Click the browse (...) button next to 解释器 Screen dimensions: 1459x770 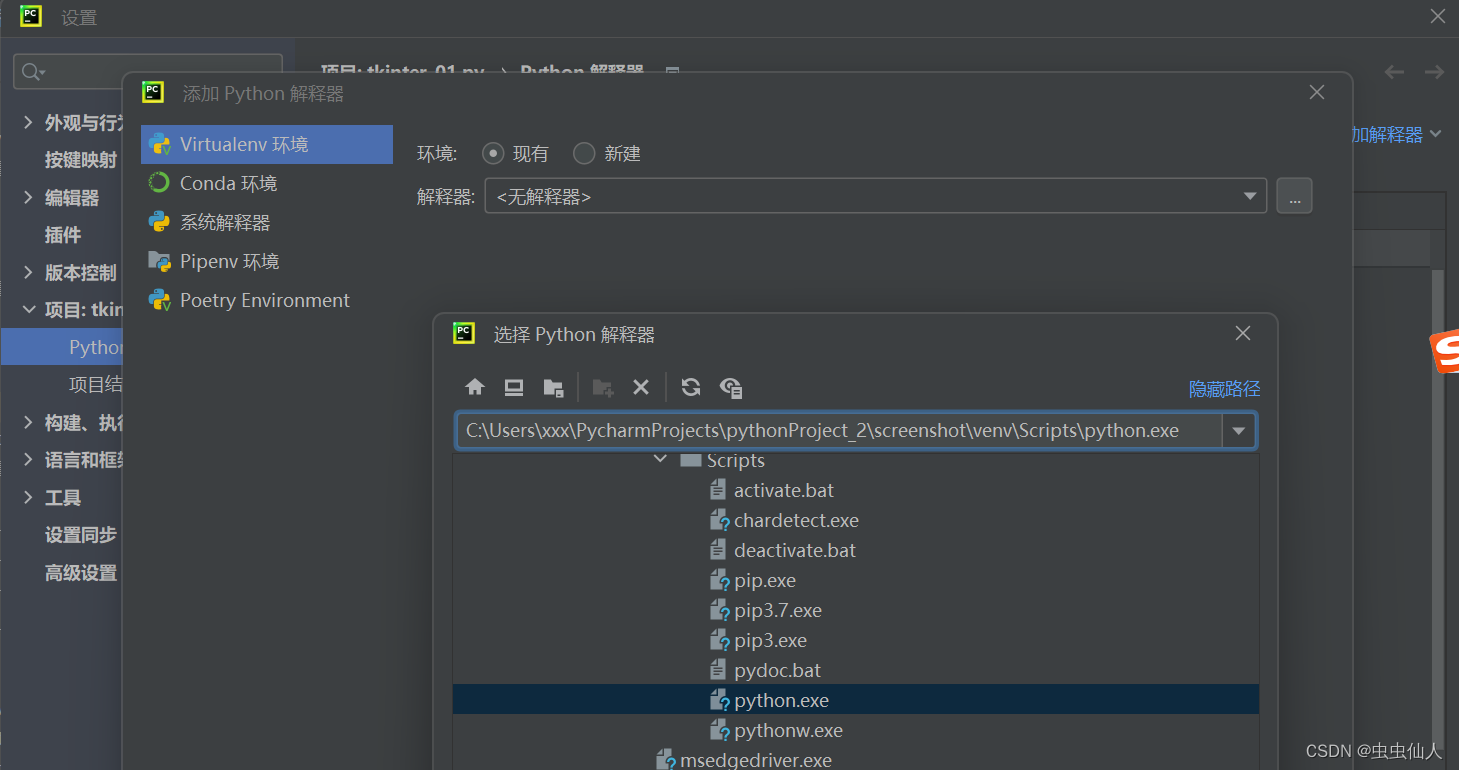[1294, 197]
